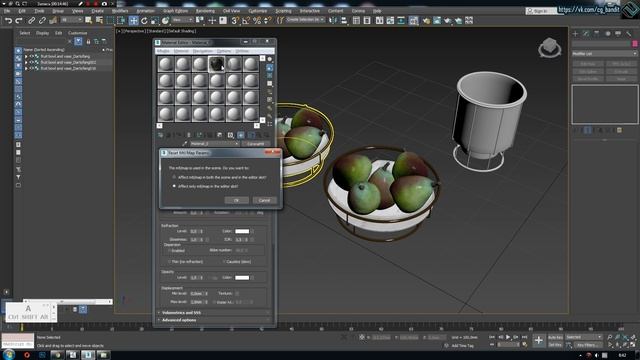Expand third fruit bowl object in scene explorer
This screenshot has width=640, height=360.
pos(26,69)
